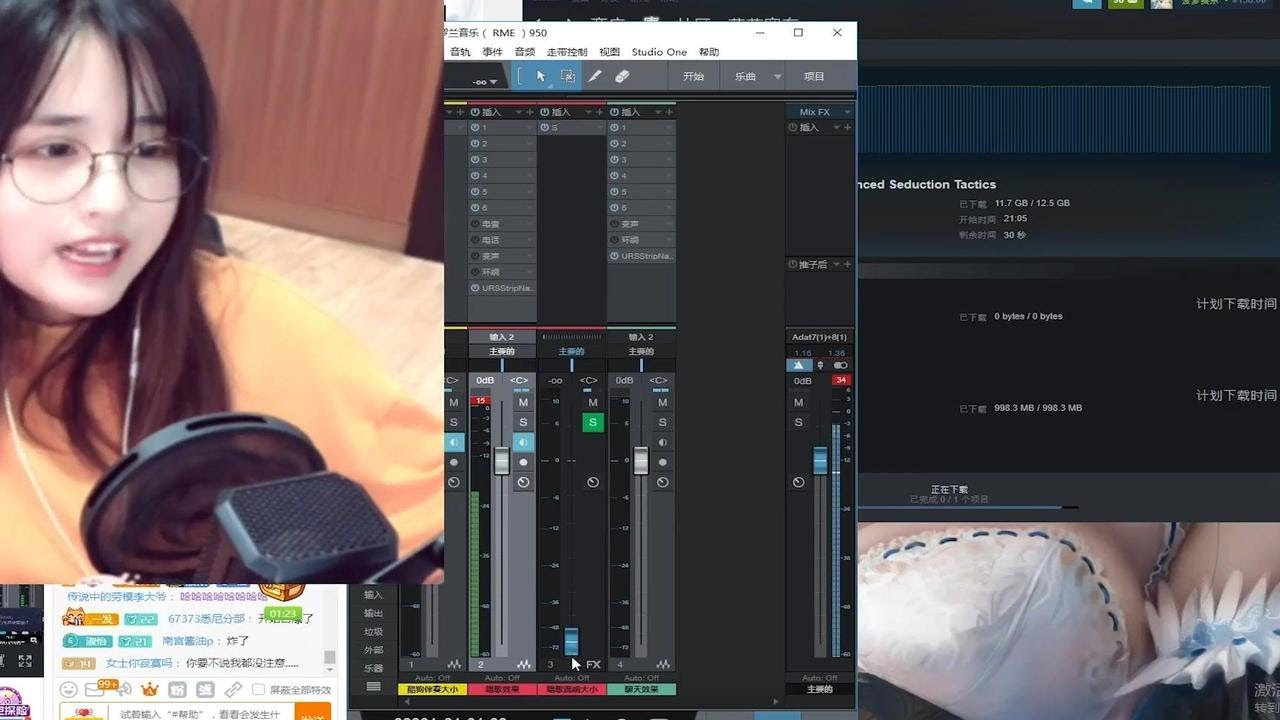Pick the Eraser tool
The width and height of the screenshot is (1280, 720).
pos(621,76)
